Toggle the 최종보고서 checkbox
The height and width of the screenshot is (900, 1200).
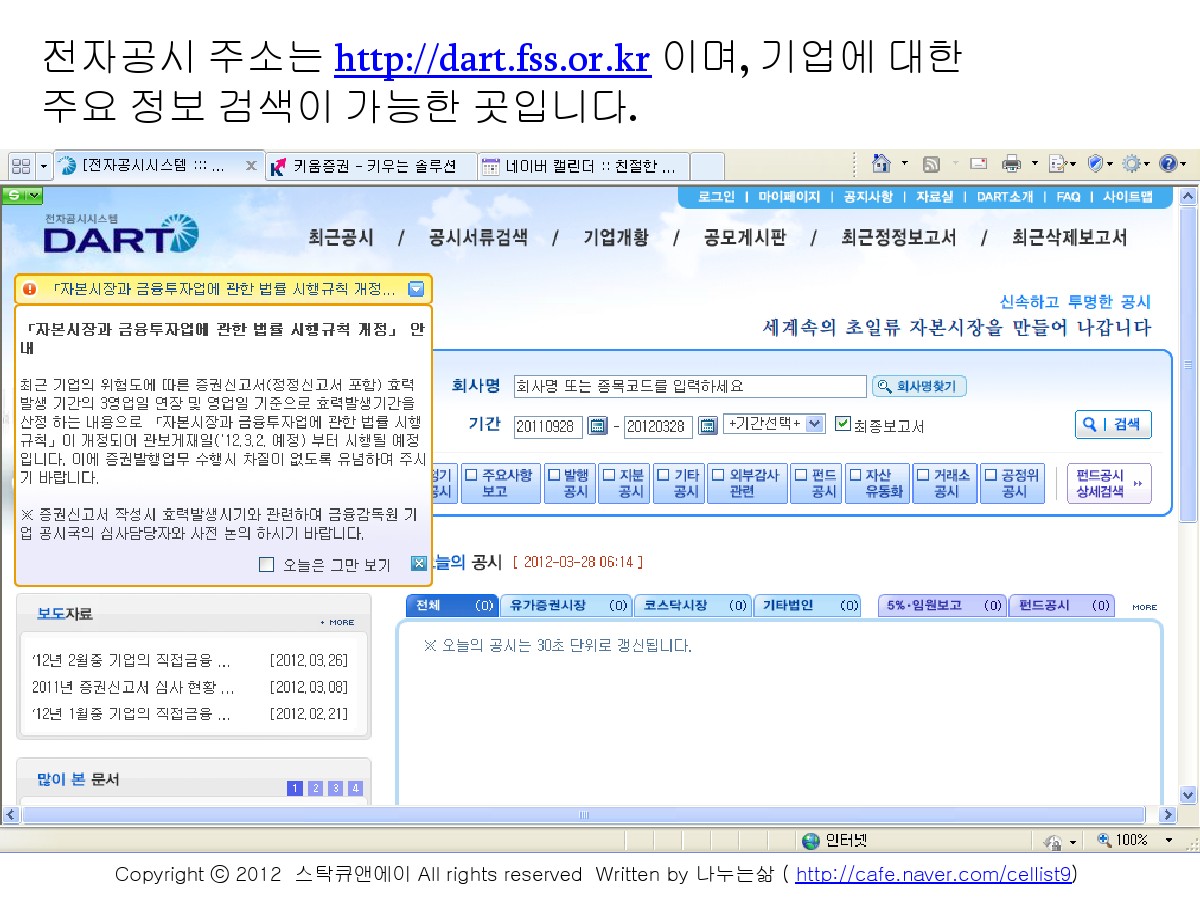point(842,424)
